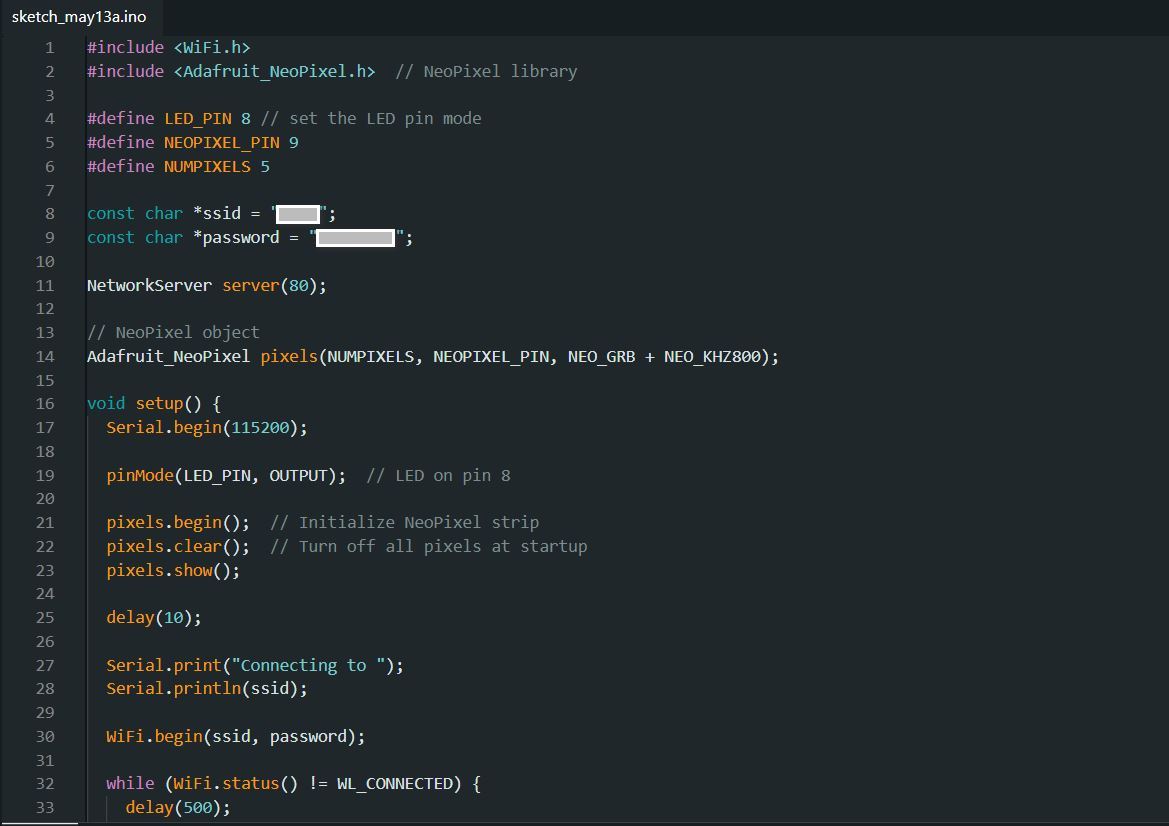Click 'Adafruit_NeoPixel' type on line 14

168,356
